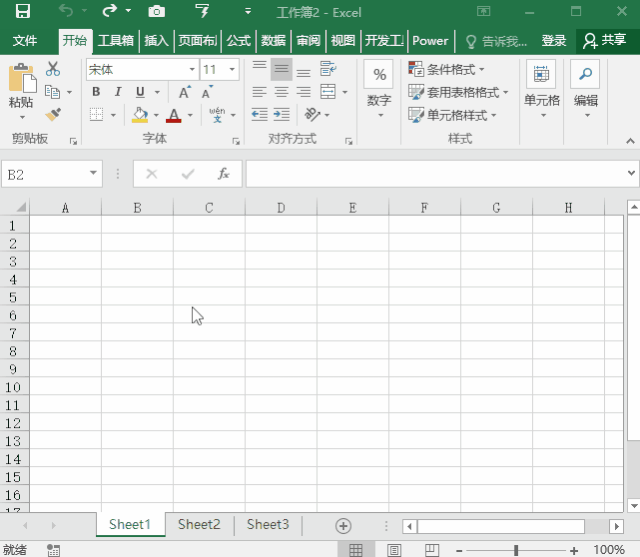This screenshot has height=557, width=640.
Task: Save the workbook with the floppy icon
Action: 23,11
